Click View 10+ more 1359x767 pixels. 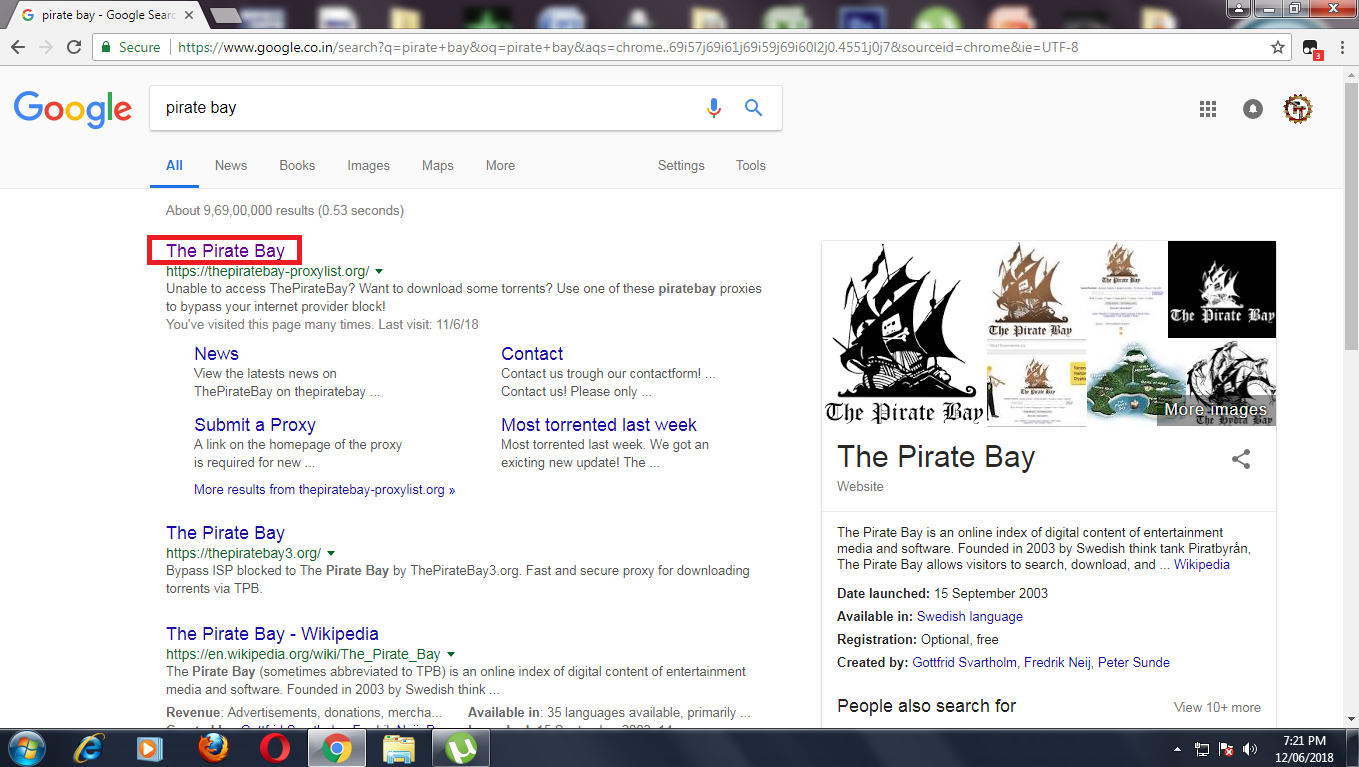(x=1217, y=708)
